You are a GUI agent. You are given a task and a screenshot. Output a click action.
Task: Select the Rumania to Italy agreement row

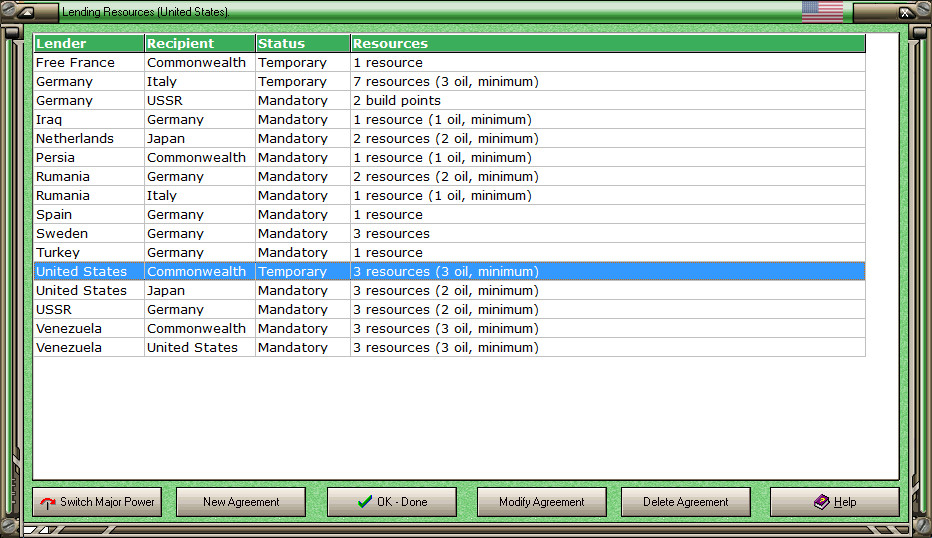click(449, 196)
